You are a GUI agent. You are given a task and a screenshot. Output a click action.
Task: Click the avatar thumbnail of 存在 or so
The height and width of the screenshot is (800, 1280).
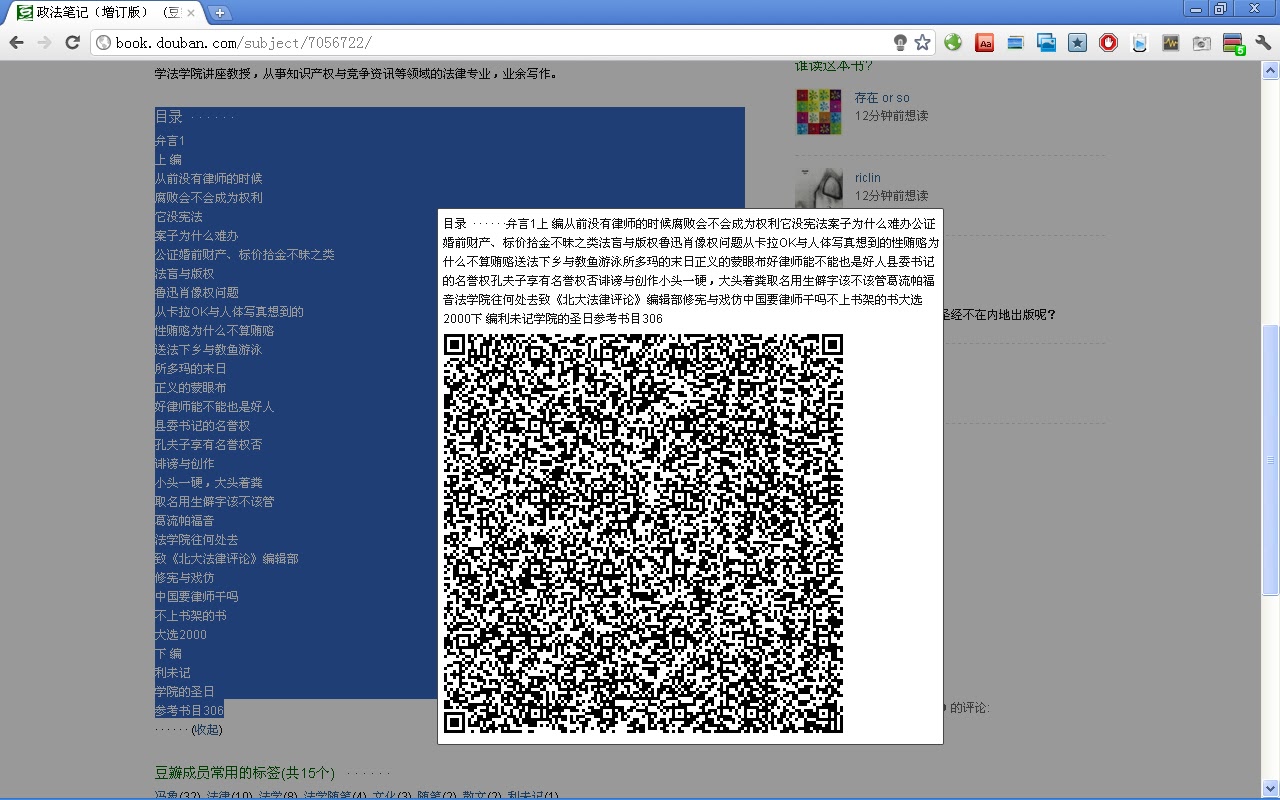point(818,111)
